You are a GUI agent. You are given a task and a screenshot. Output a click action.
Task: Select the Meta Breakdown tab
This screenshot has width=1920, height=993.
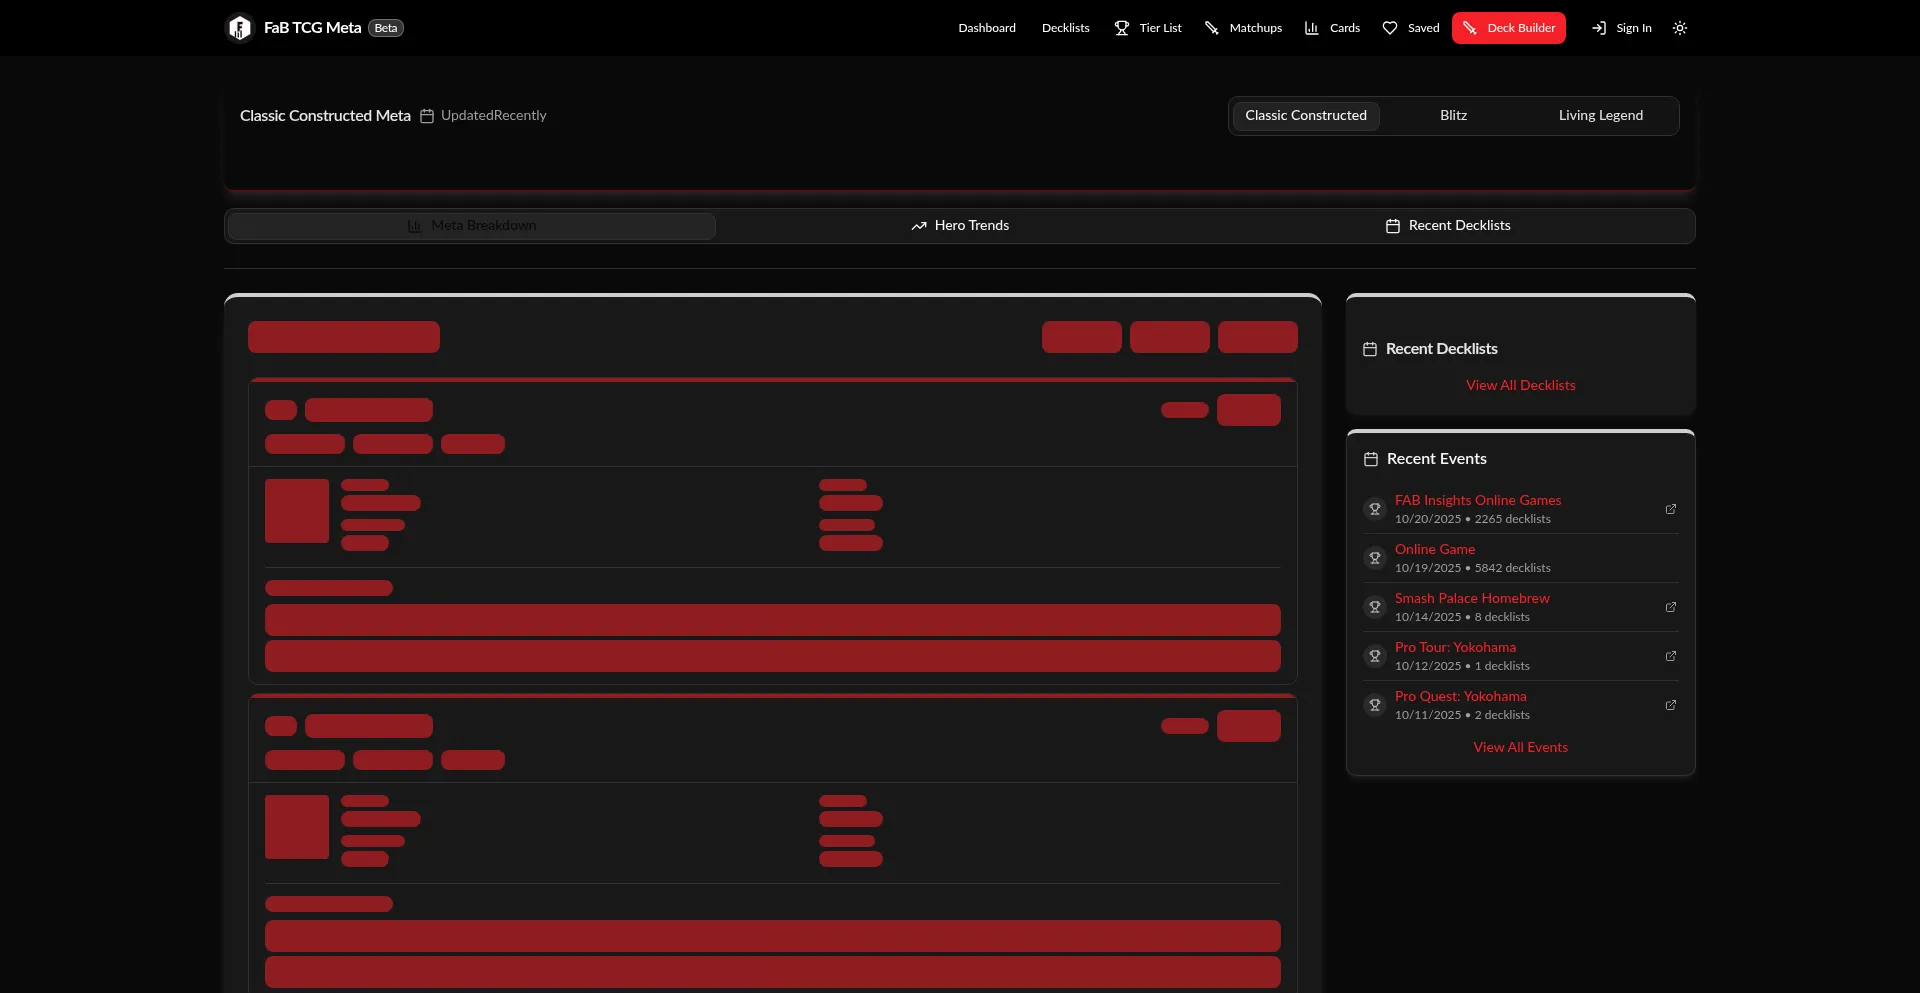click(472, 226)
